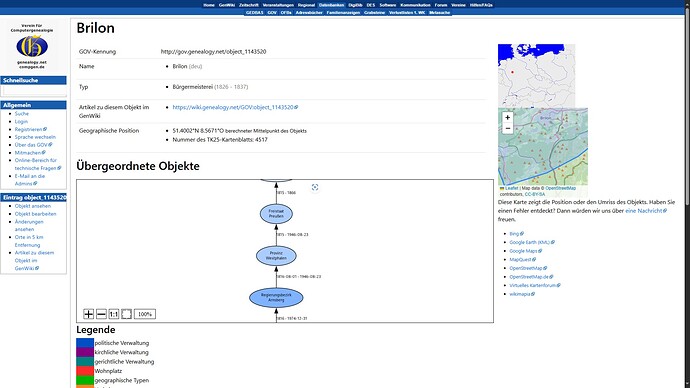Open the GenWiki article URL link
The width and height of the screenshot is (690, 388).
pyautogui.click(x=235, y=107)
